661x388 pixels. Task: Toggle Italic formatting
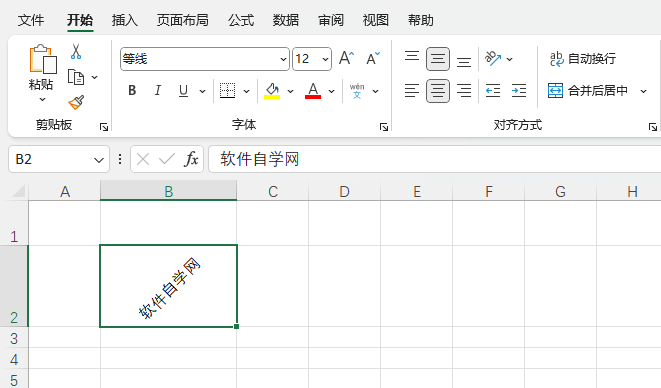[158, 91]
